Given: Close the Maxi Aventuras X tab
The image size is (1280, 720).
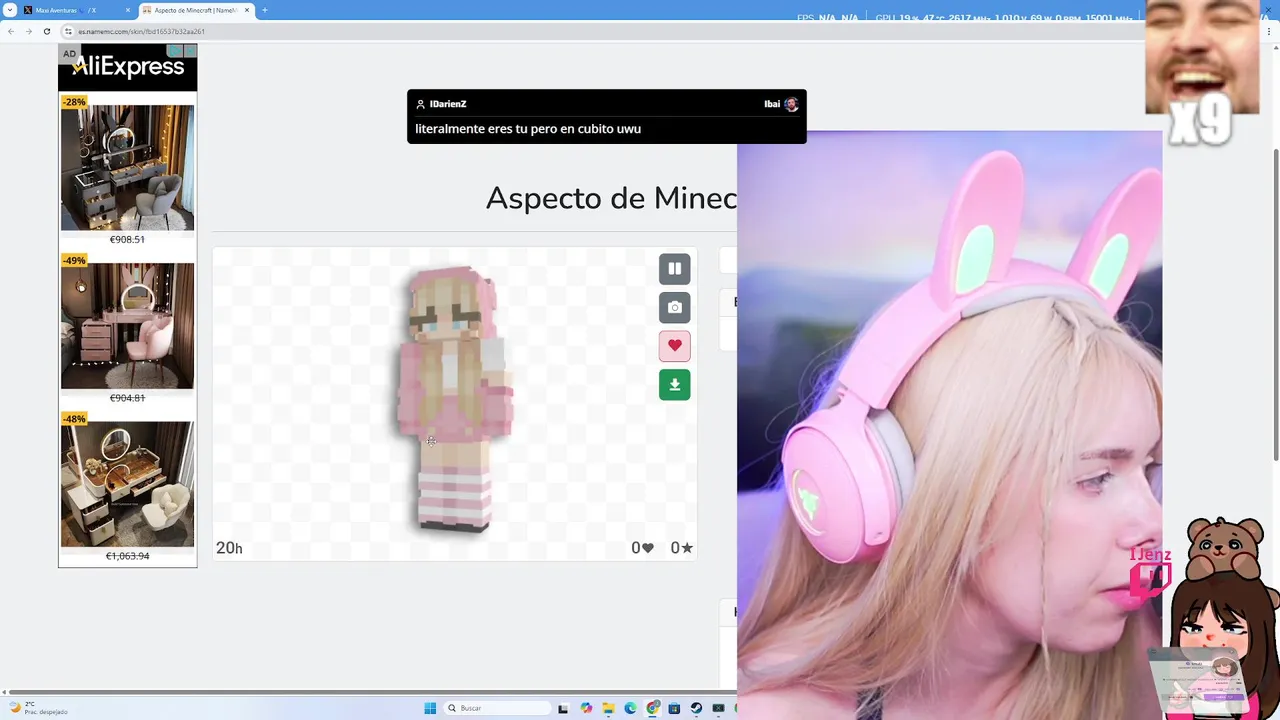Looking at the screenshot, I should (128, 10).
